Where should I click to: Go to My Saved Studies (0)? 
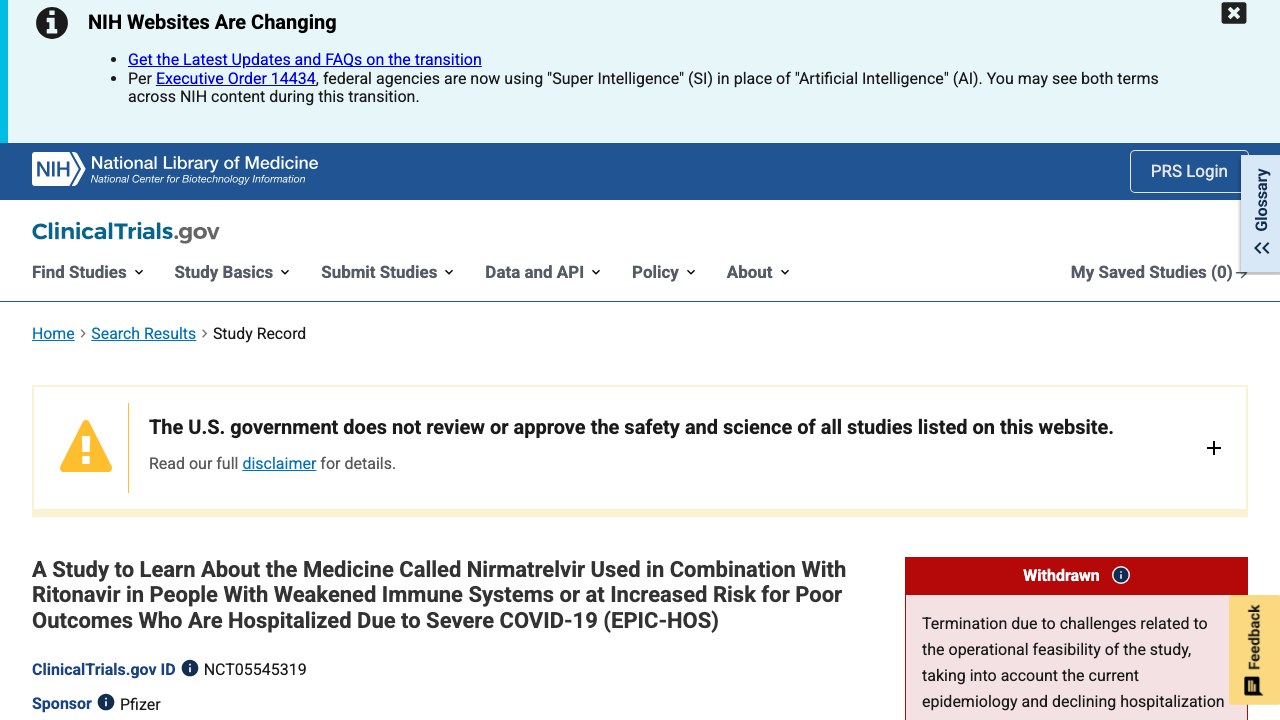1159,272
